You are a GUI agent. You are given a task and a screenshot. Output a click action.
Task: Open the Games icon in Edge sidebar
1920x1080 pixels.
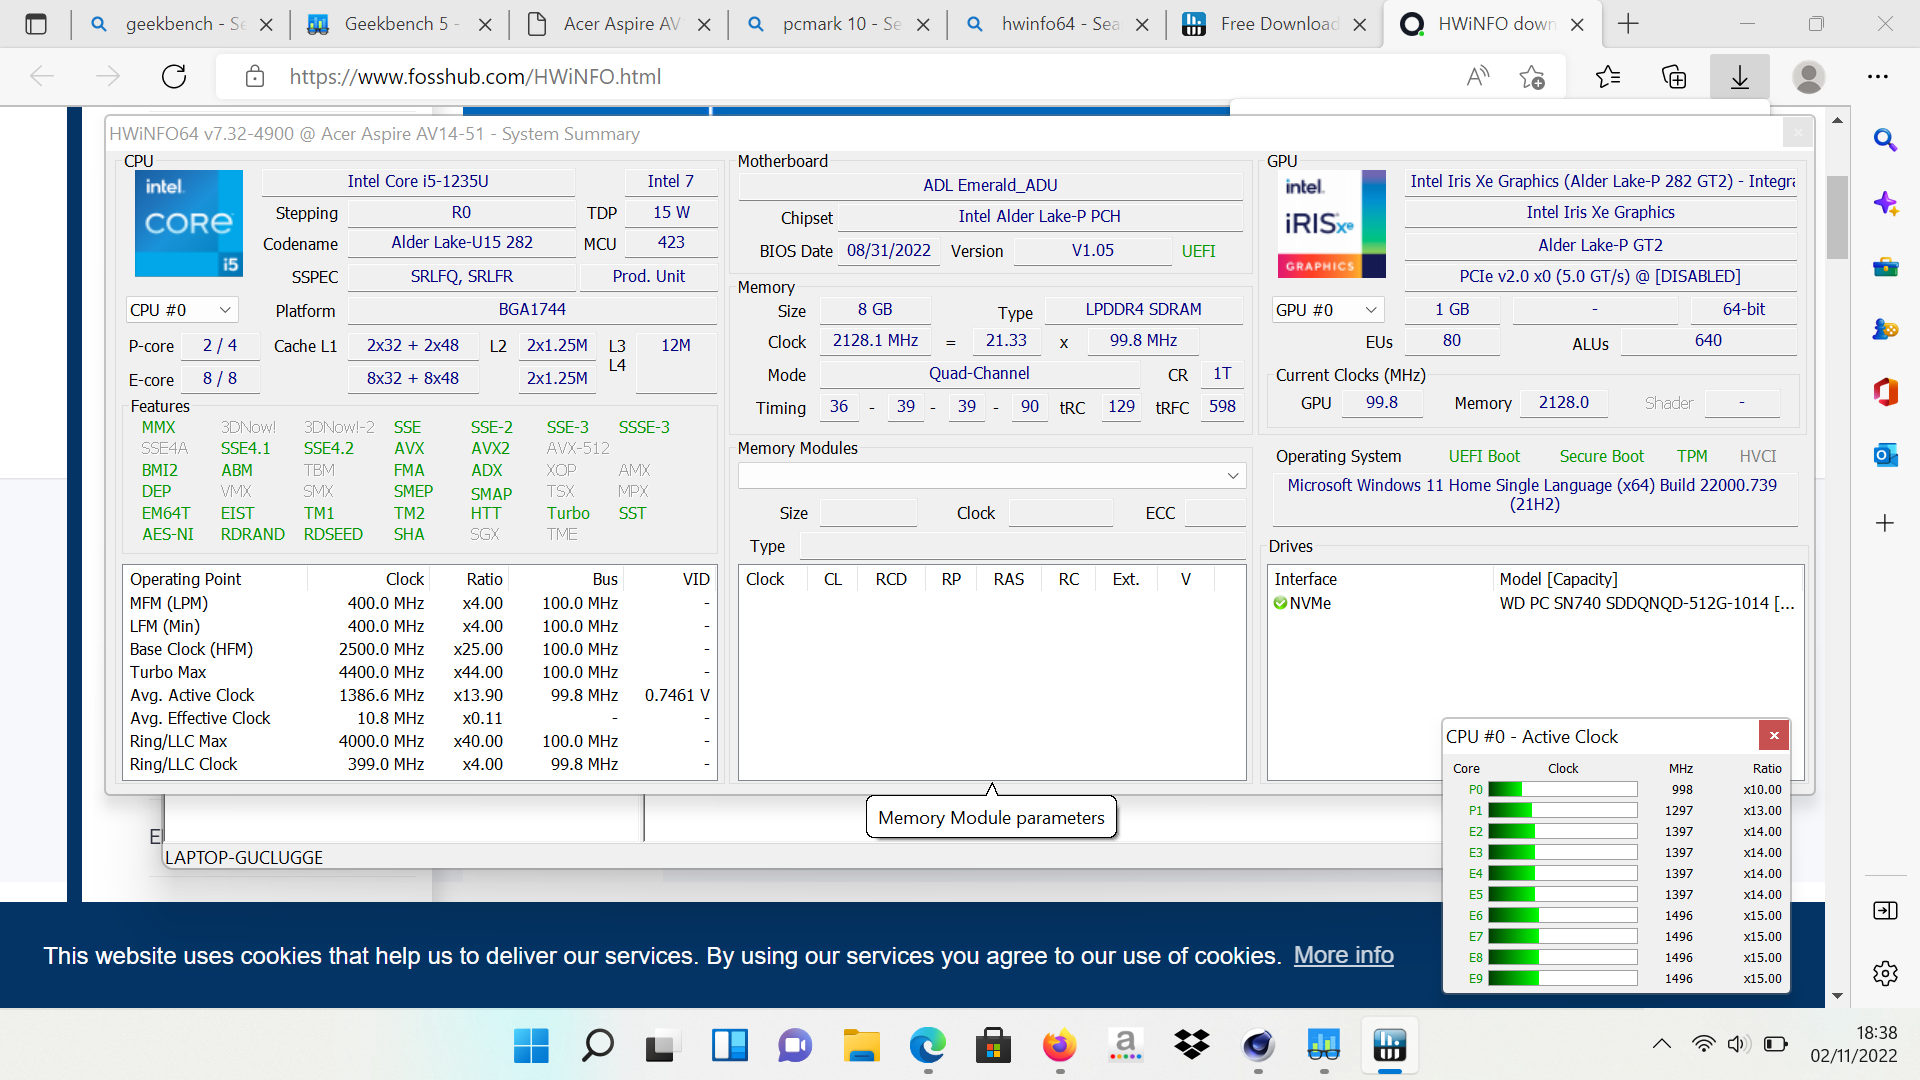point(1885,329)
